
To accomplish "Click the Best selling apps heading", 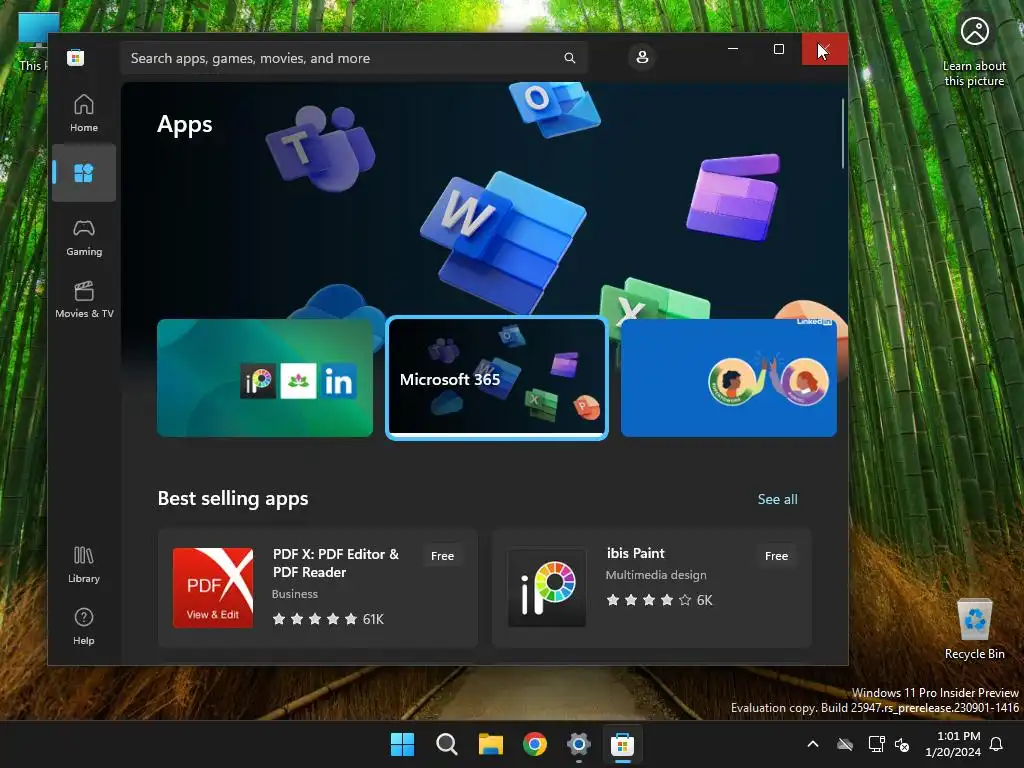I will pos(233,499).
